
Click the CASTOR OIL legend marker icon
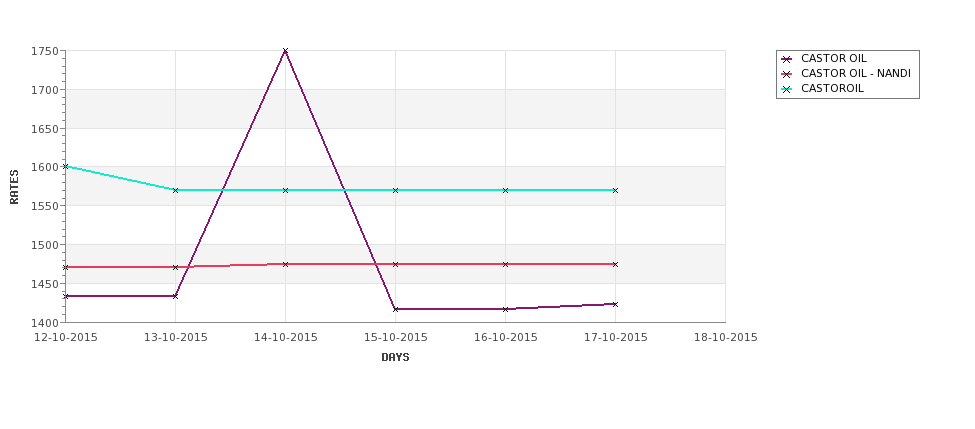[x=786, y=59]
